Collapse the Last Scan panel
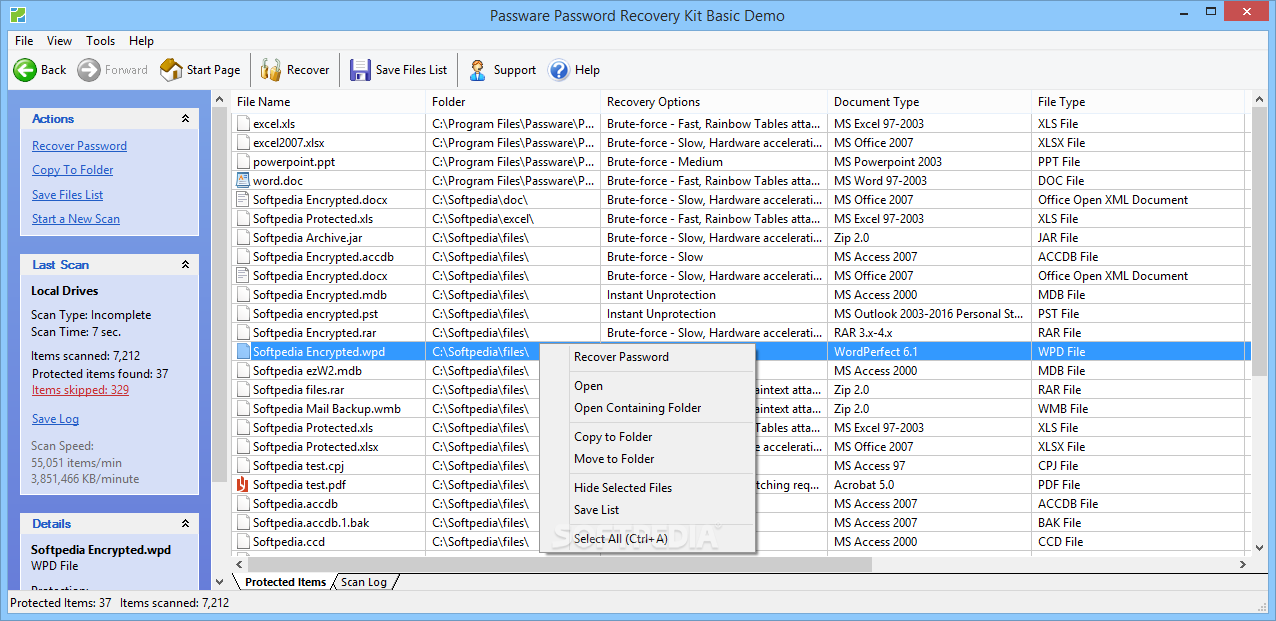Viewport: 1276px width, 621px height. click(185, 265)
